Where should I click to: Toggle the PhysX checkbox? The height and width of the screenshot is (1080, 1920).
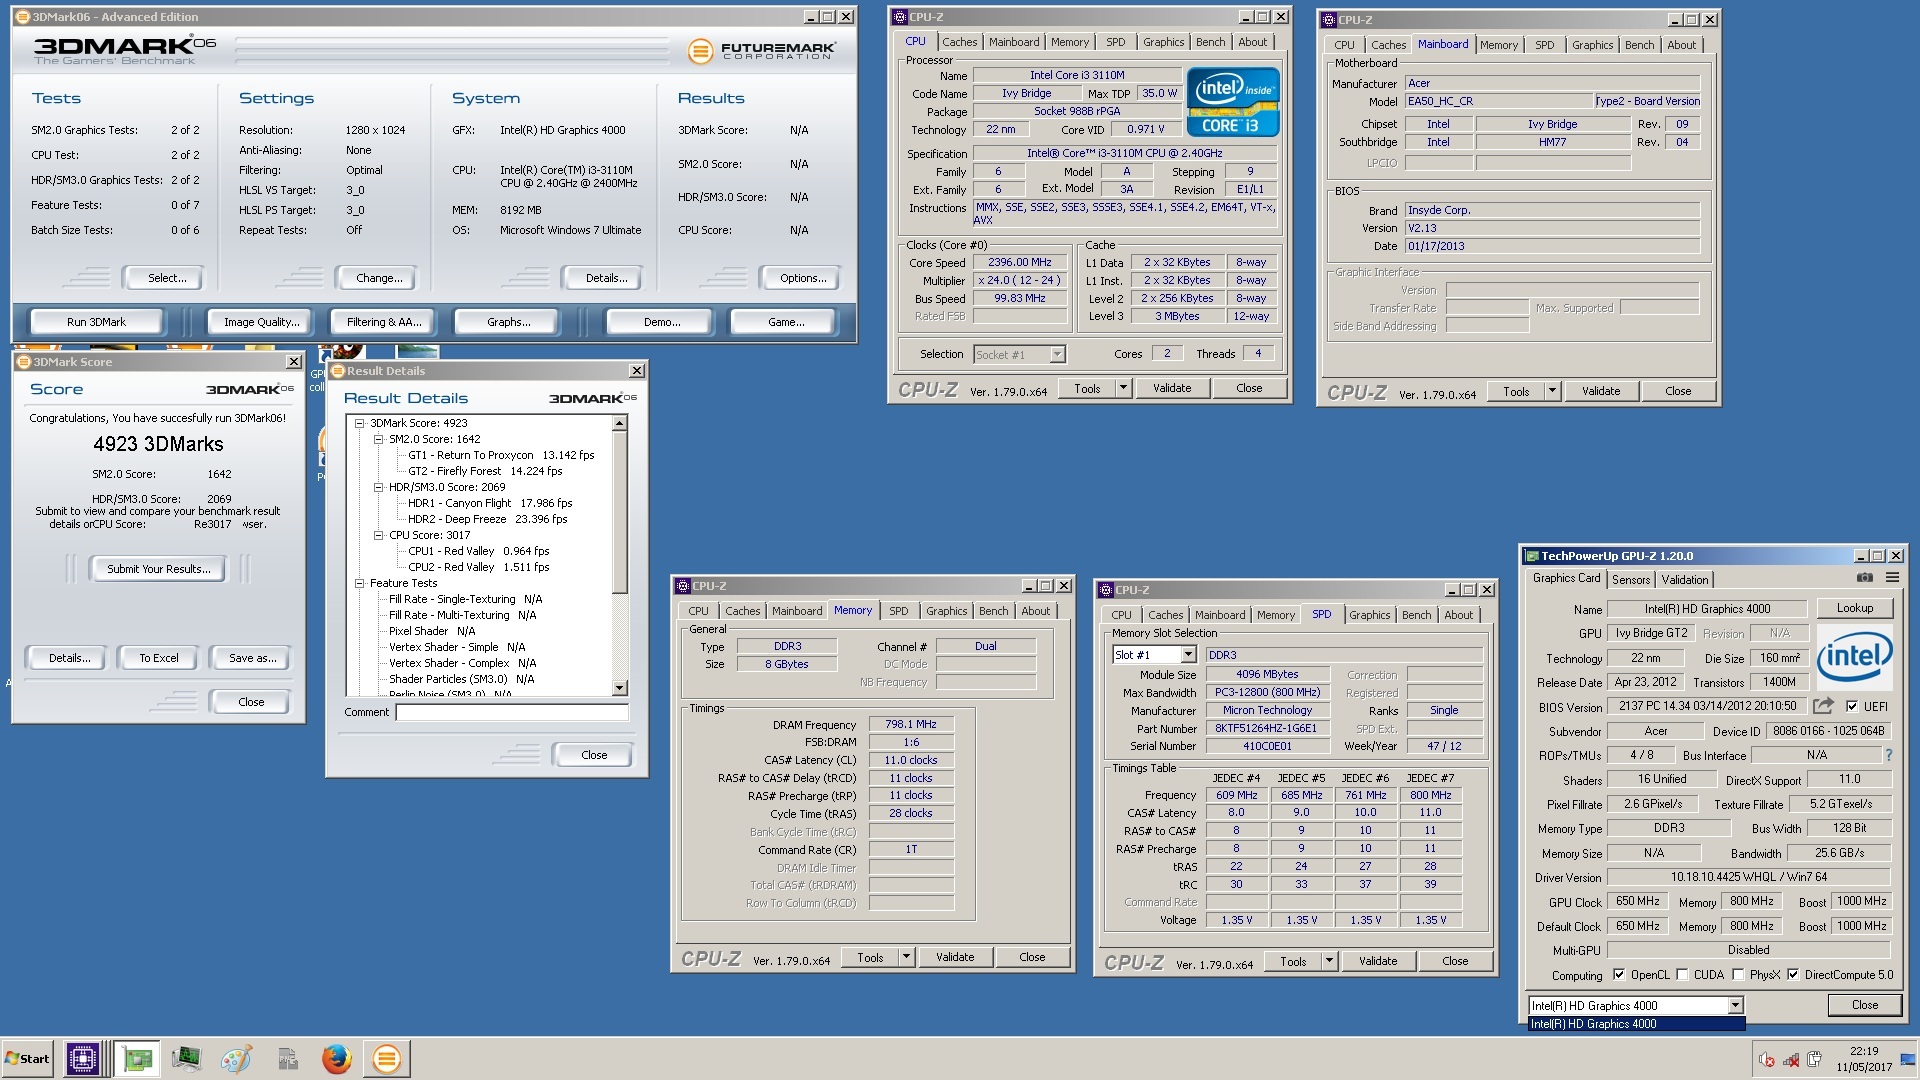pos(1738,975)
